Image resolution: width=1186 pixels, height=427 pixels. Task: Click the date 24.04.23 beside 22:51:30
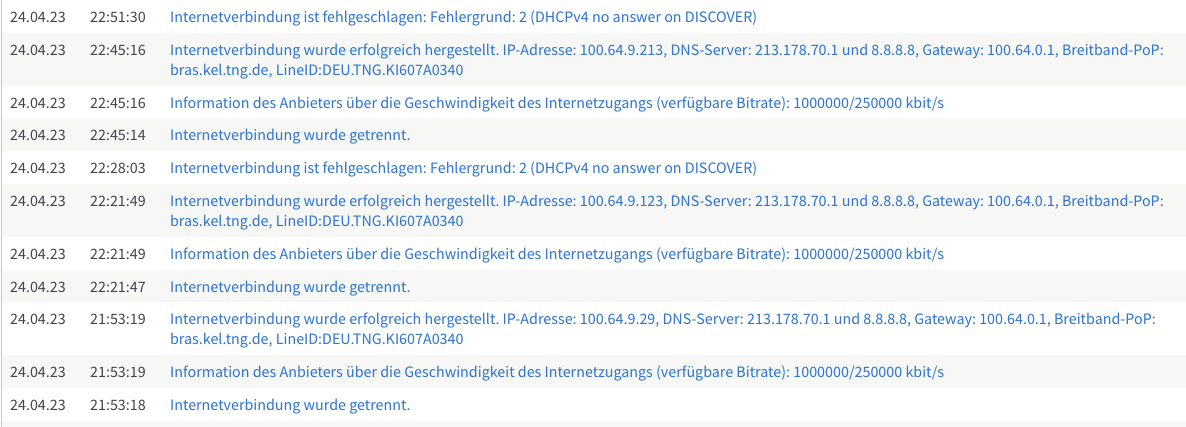coord(38,17)
